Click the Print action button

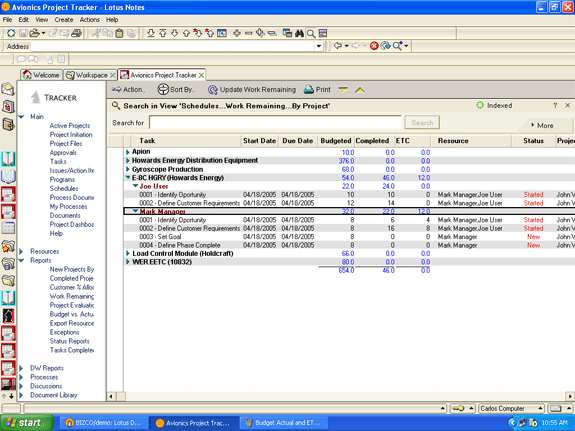pyautogui.click(x=317, y=90)
